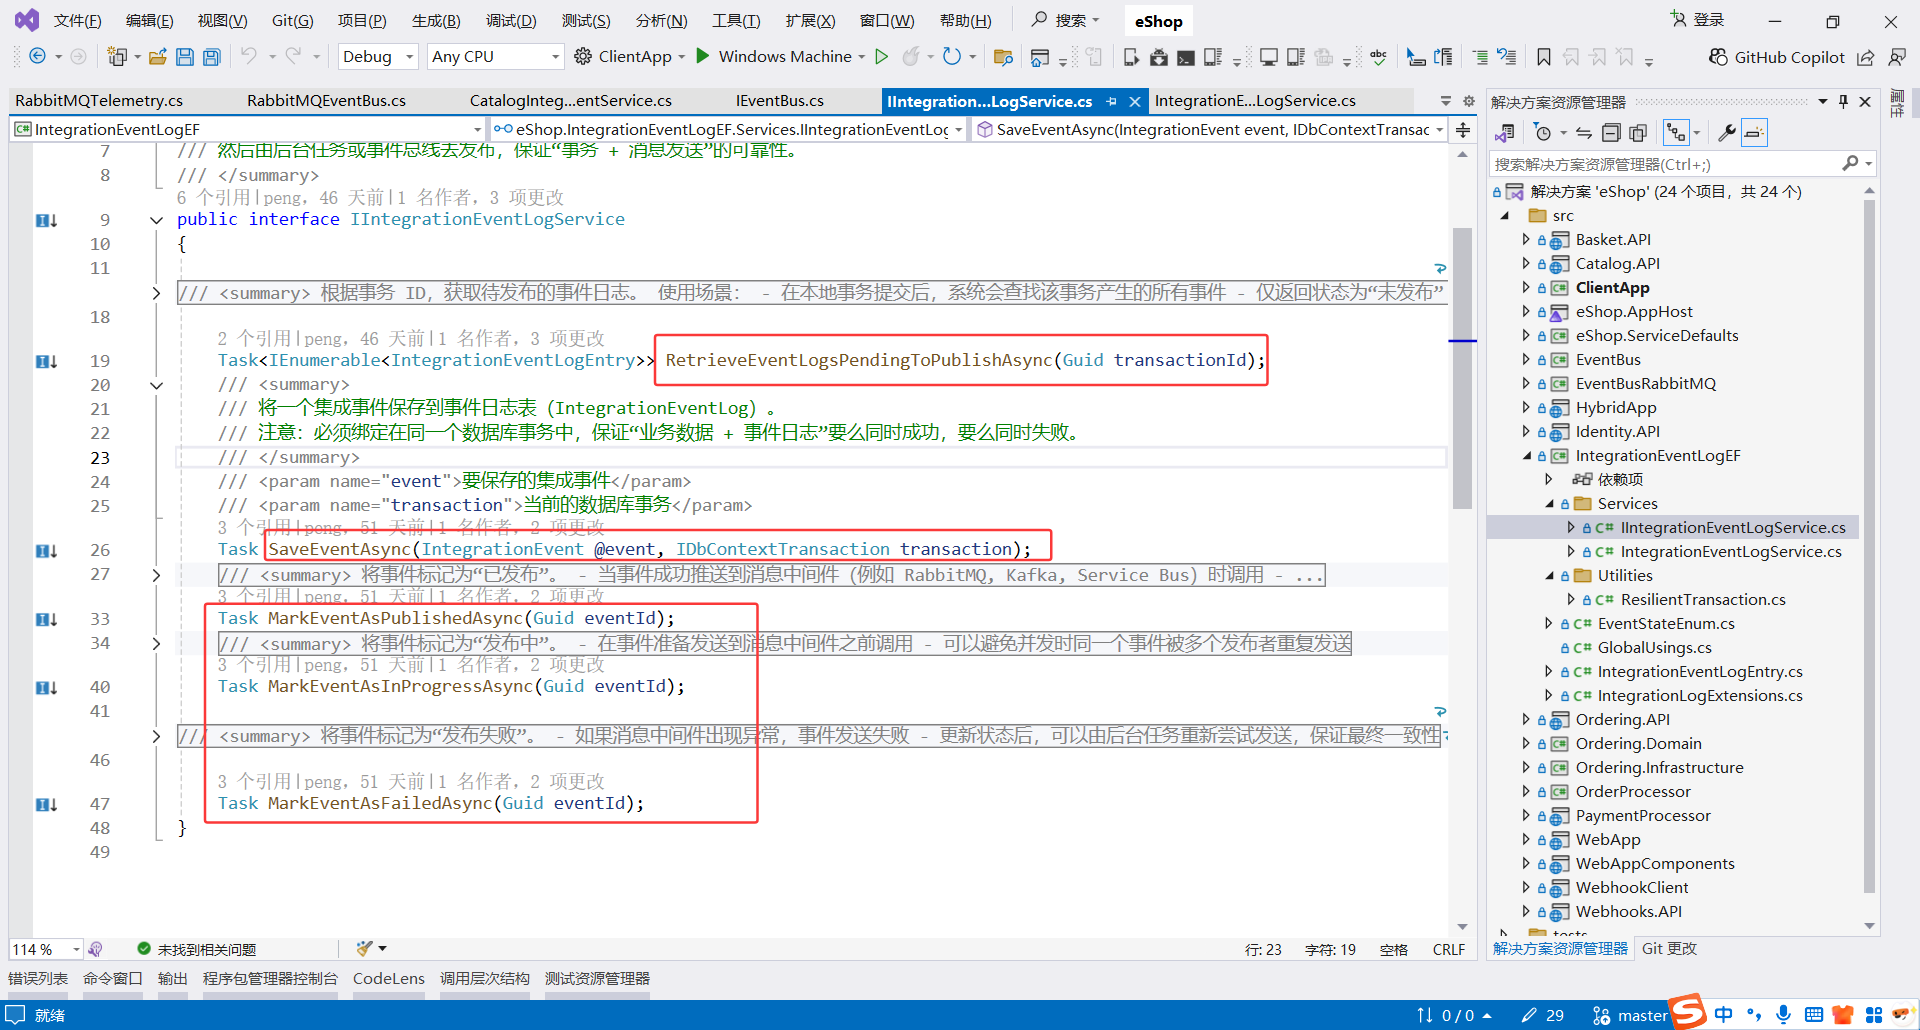
Task: Open the 文件(F) menu
Action: tap(78, 21)
